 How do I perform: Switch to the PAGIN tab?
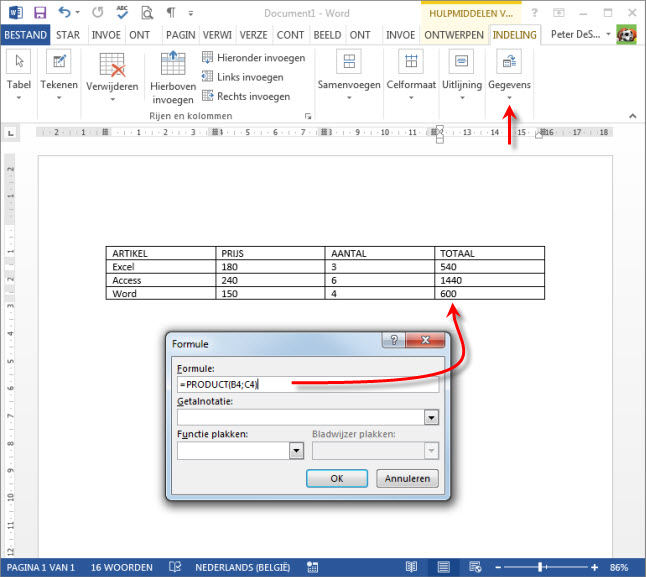point(180,35)
